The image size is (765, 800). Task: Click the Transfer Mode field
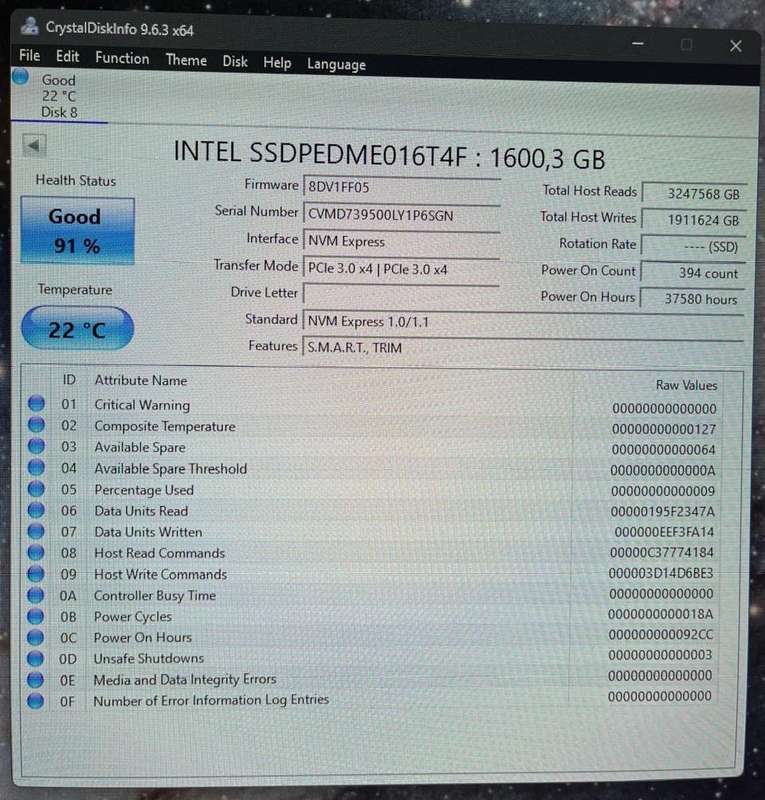pos(402,269)
